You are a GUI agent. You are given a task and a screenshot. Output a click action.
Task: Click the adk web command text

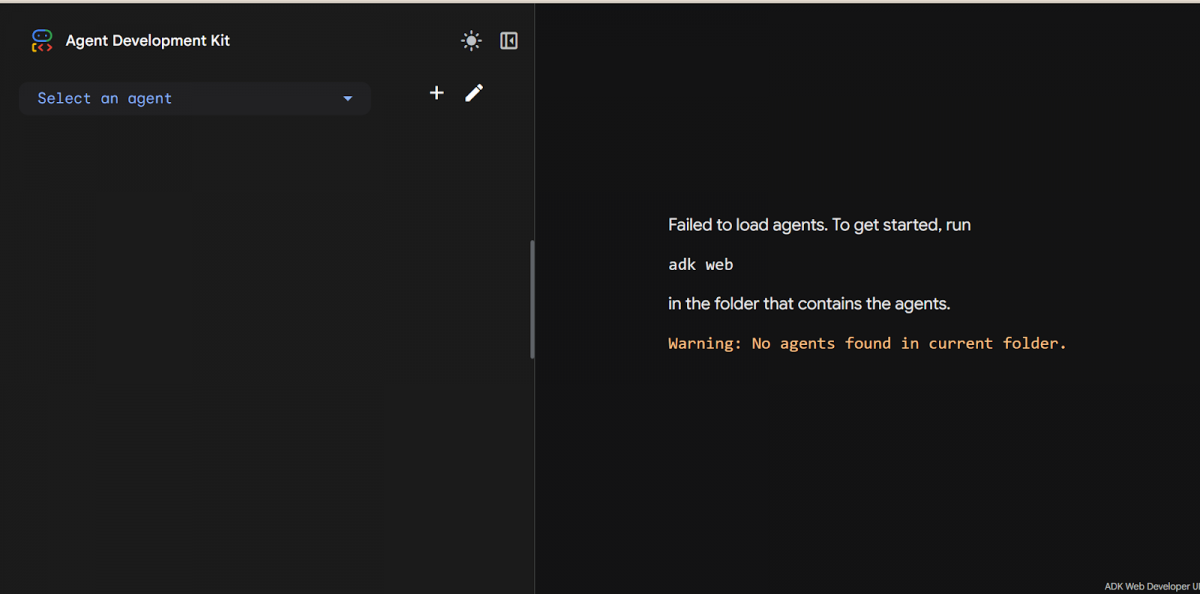[x=700, y=264]
